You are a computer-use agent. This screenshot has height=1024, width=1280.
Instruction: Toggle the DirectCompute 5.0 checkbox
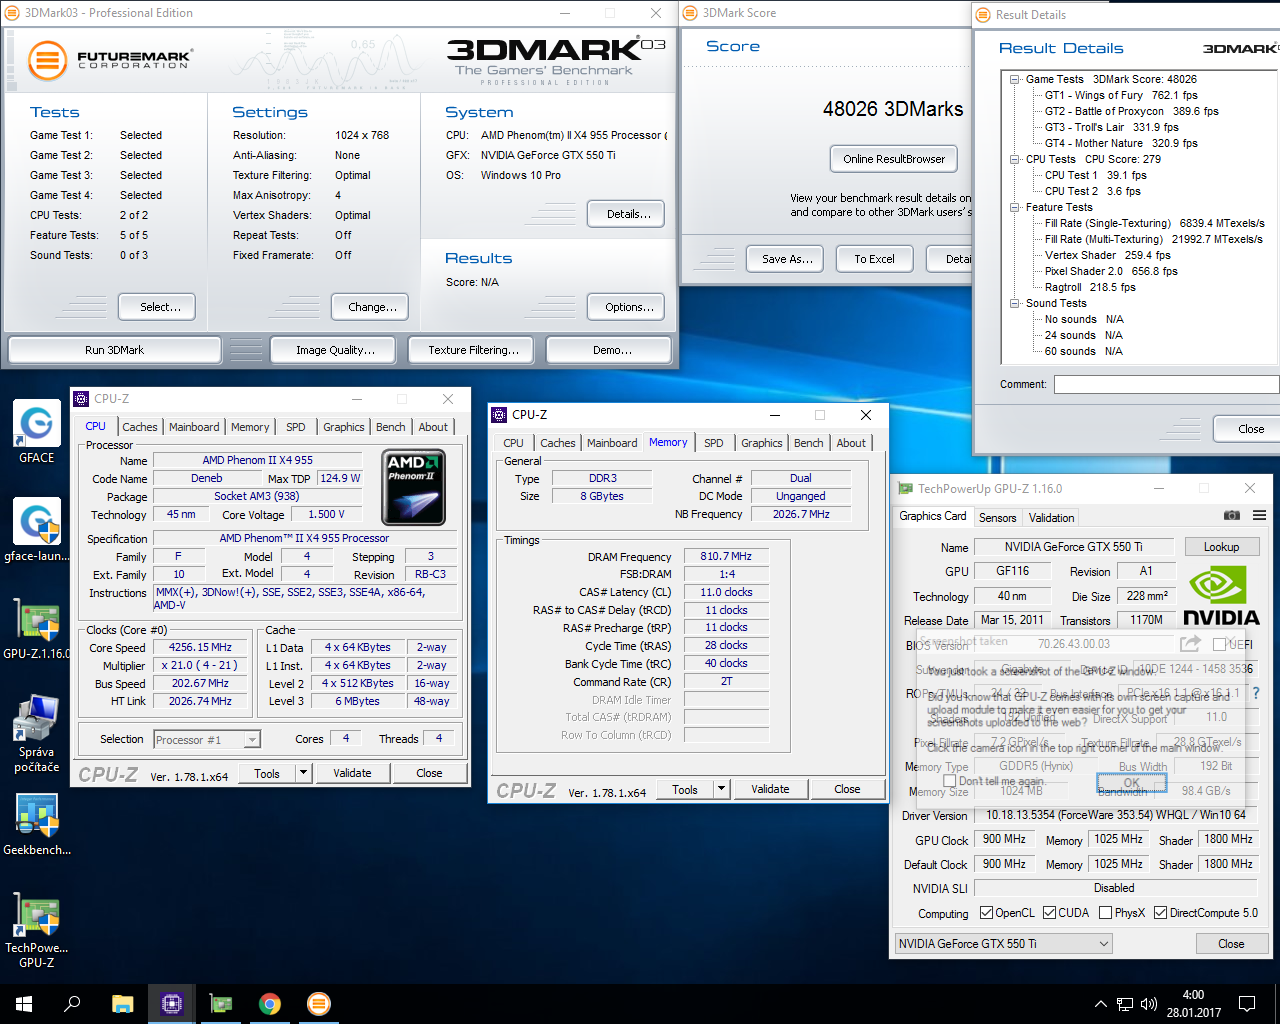1160,912
